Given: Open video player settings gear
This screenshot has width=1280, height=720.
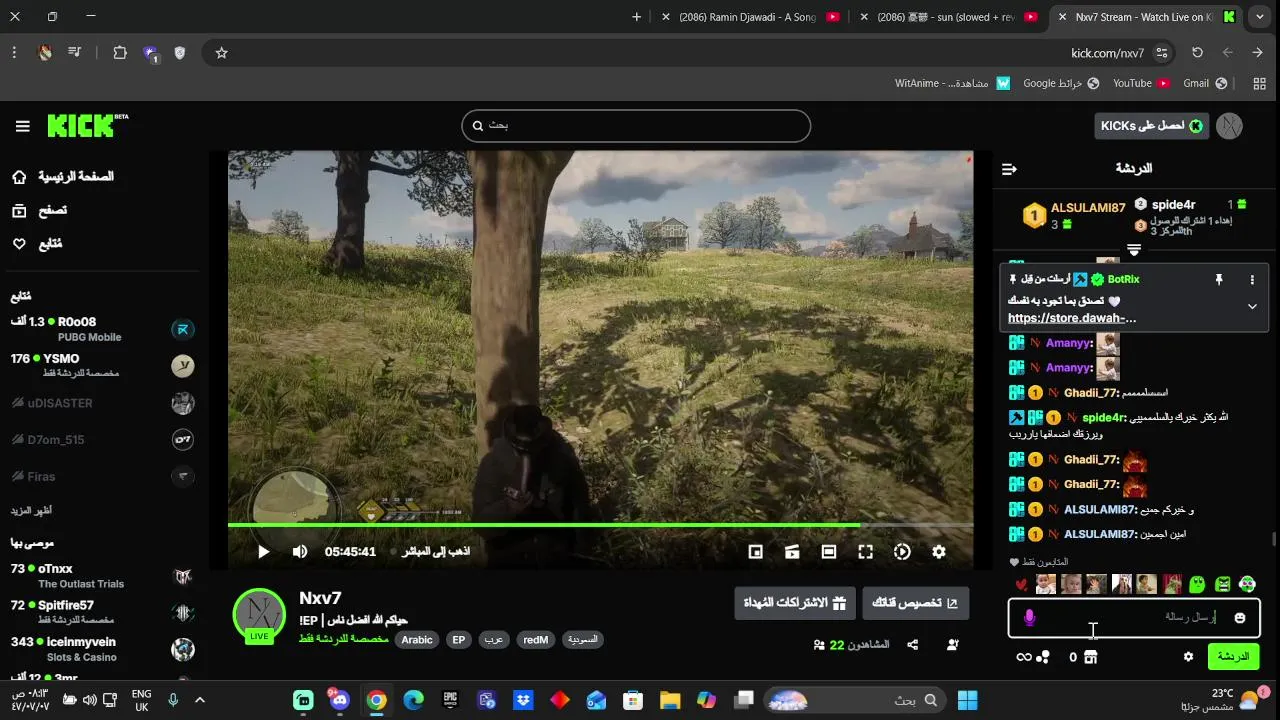Looking at the screenshot, I should pyautogui.click(x=939, y=551).
